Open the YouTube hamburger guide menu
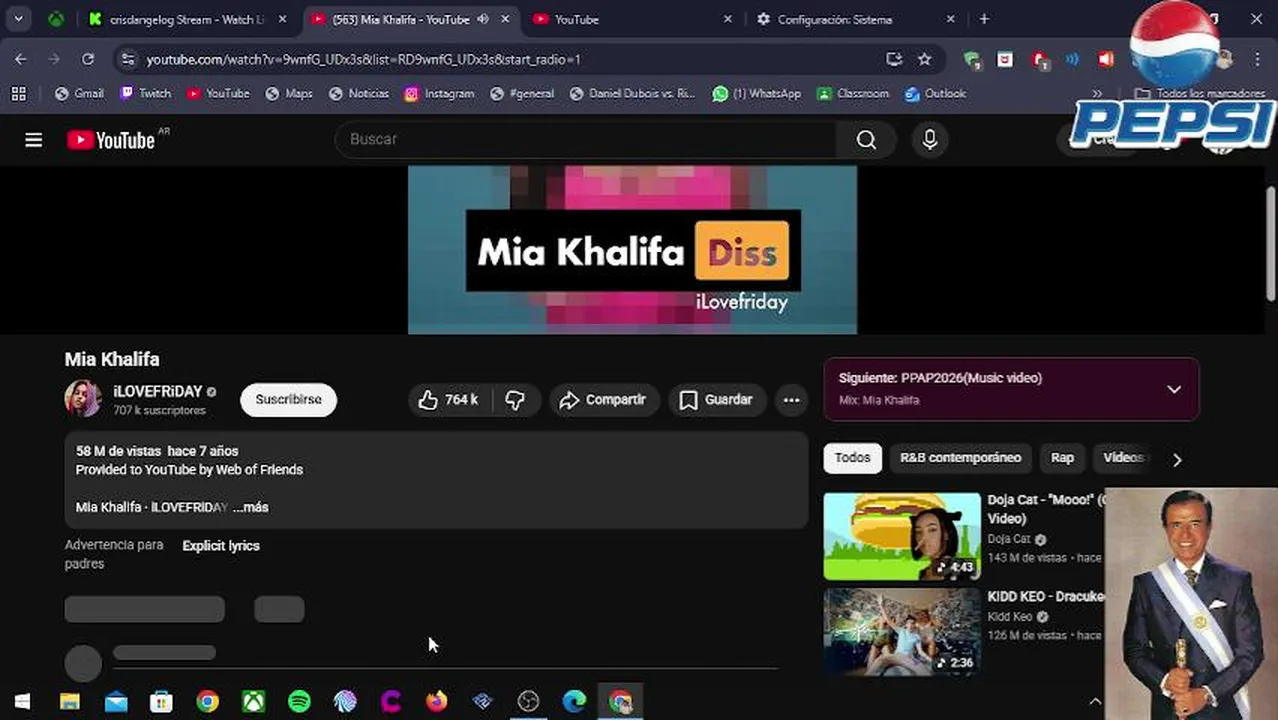 tap(33, 140)
